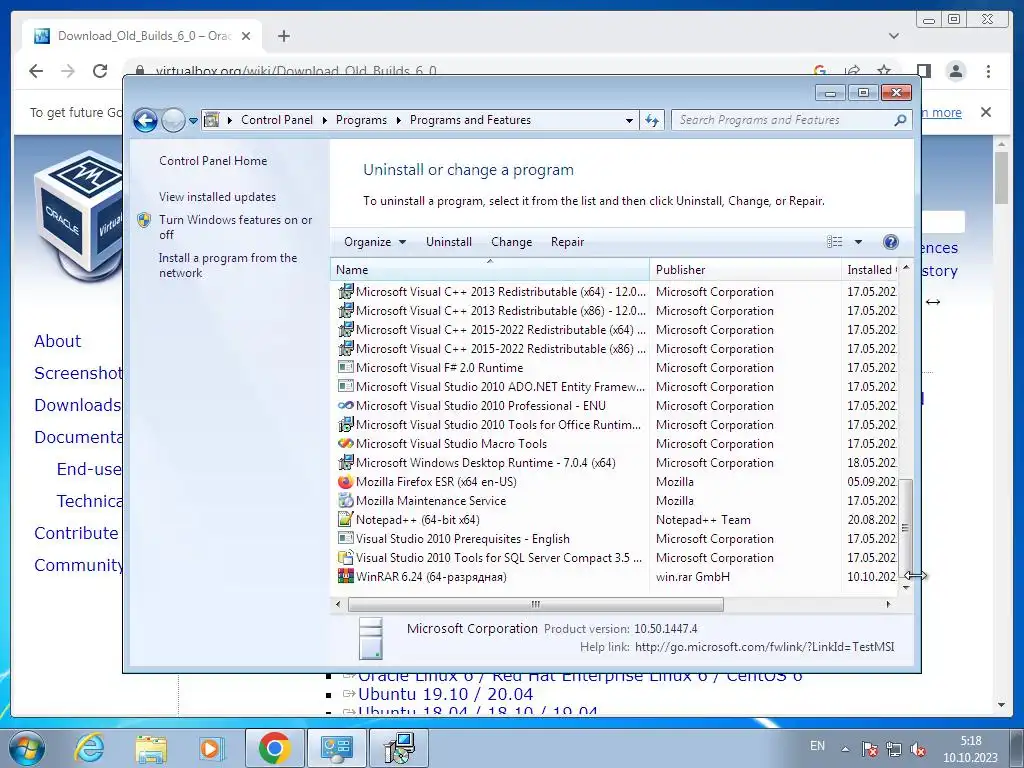
Task: Click Turn Windows features on or off
Action: pyautogui.click(x=235, y=227)
